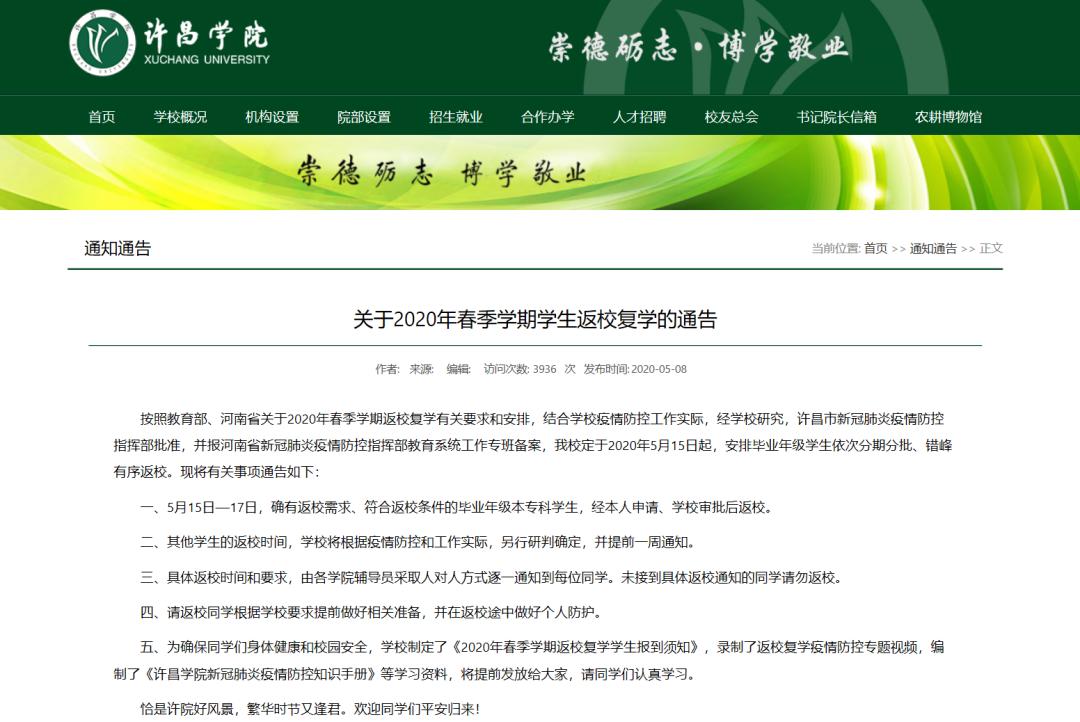
Task: Open the 人才招聘 menu item
Action: (639, 117)
